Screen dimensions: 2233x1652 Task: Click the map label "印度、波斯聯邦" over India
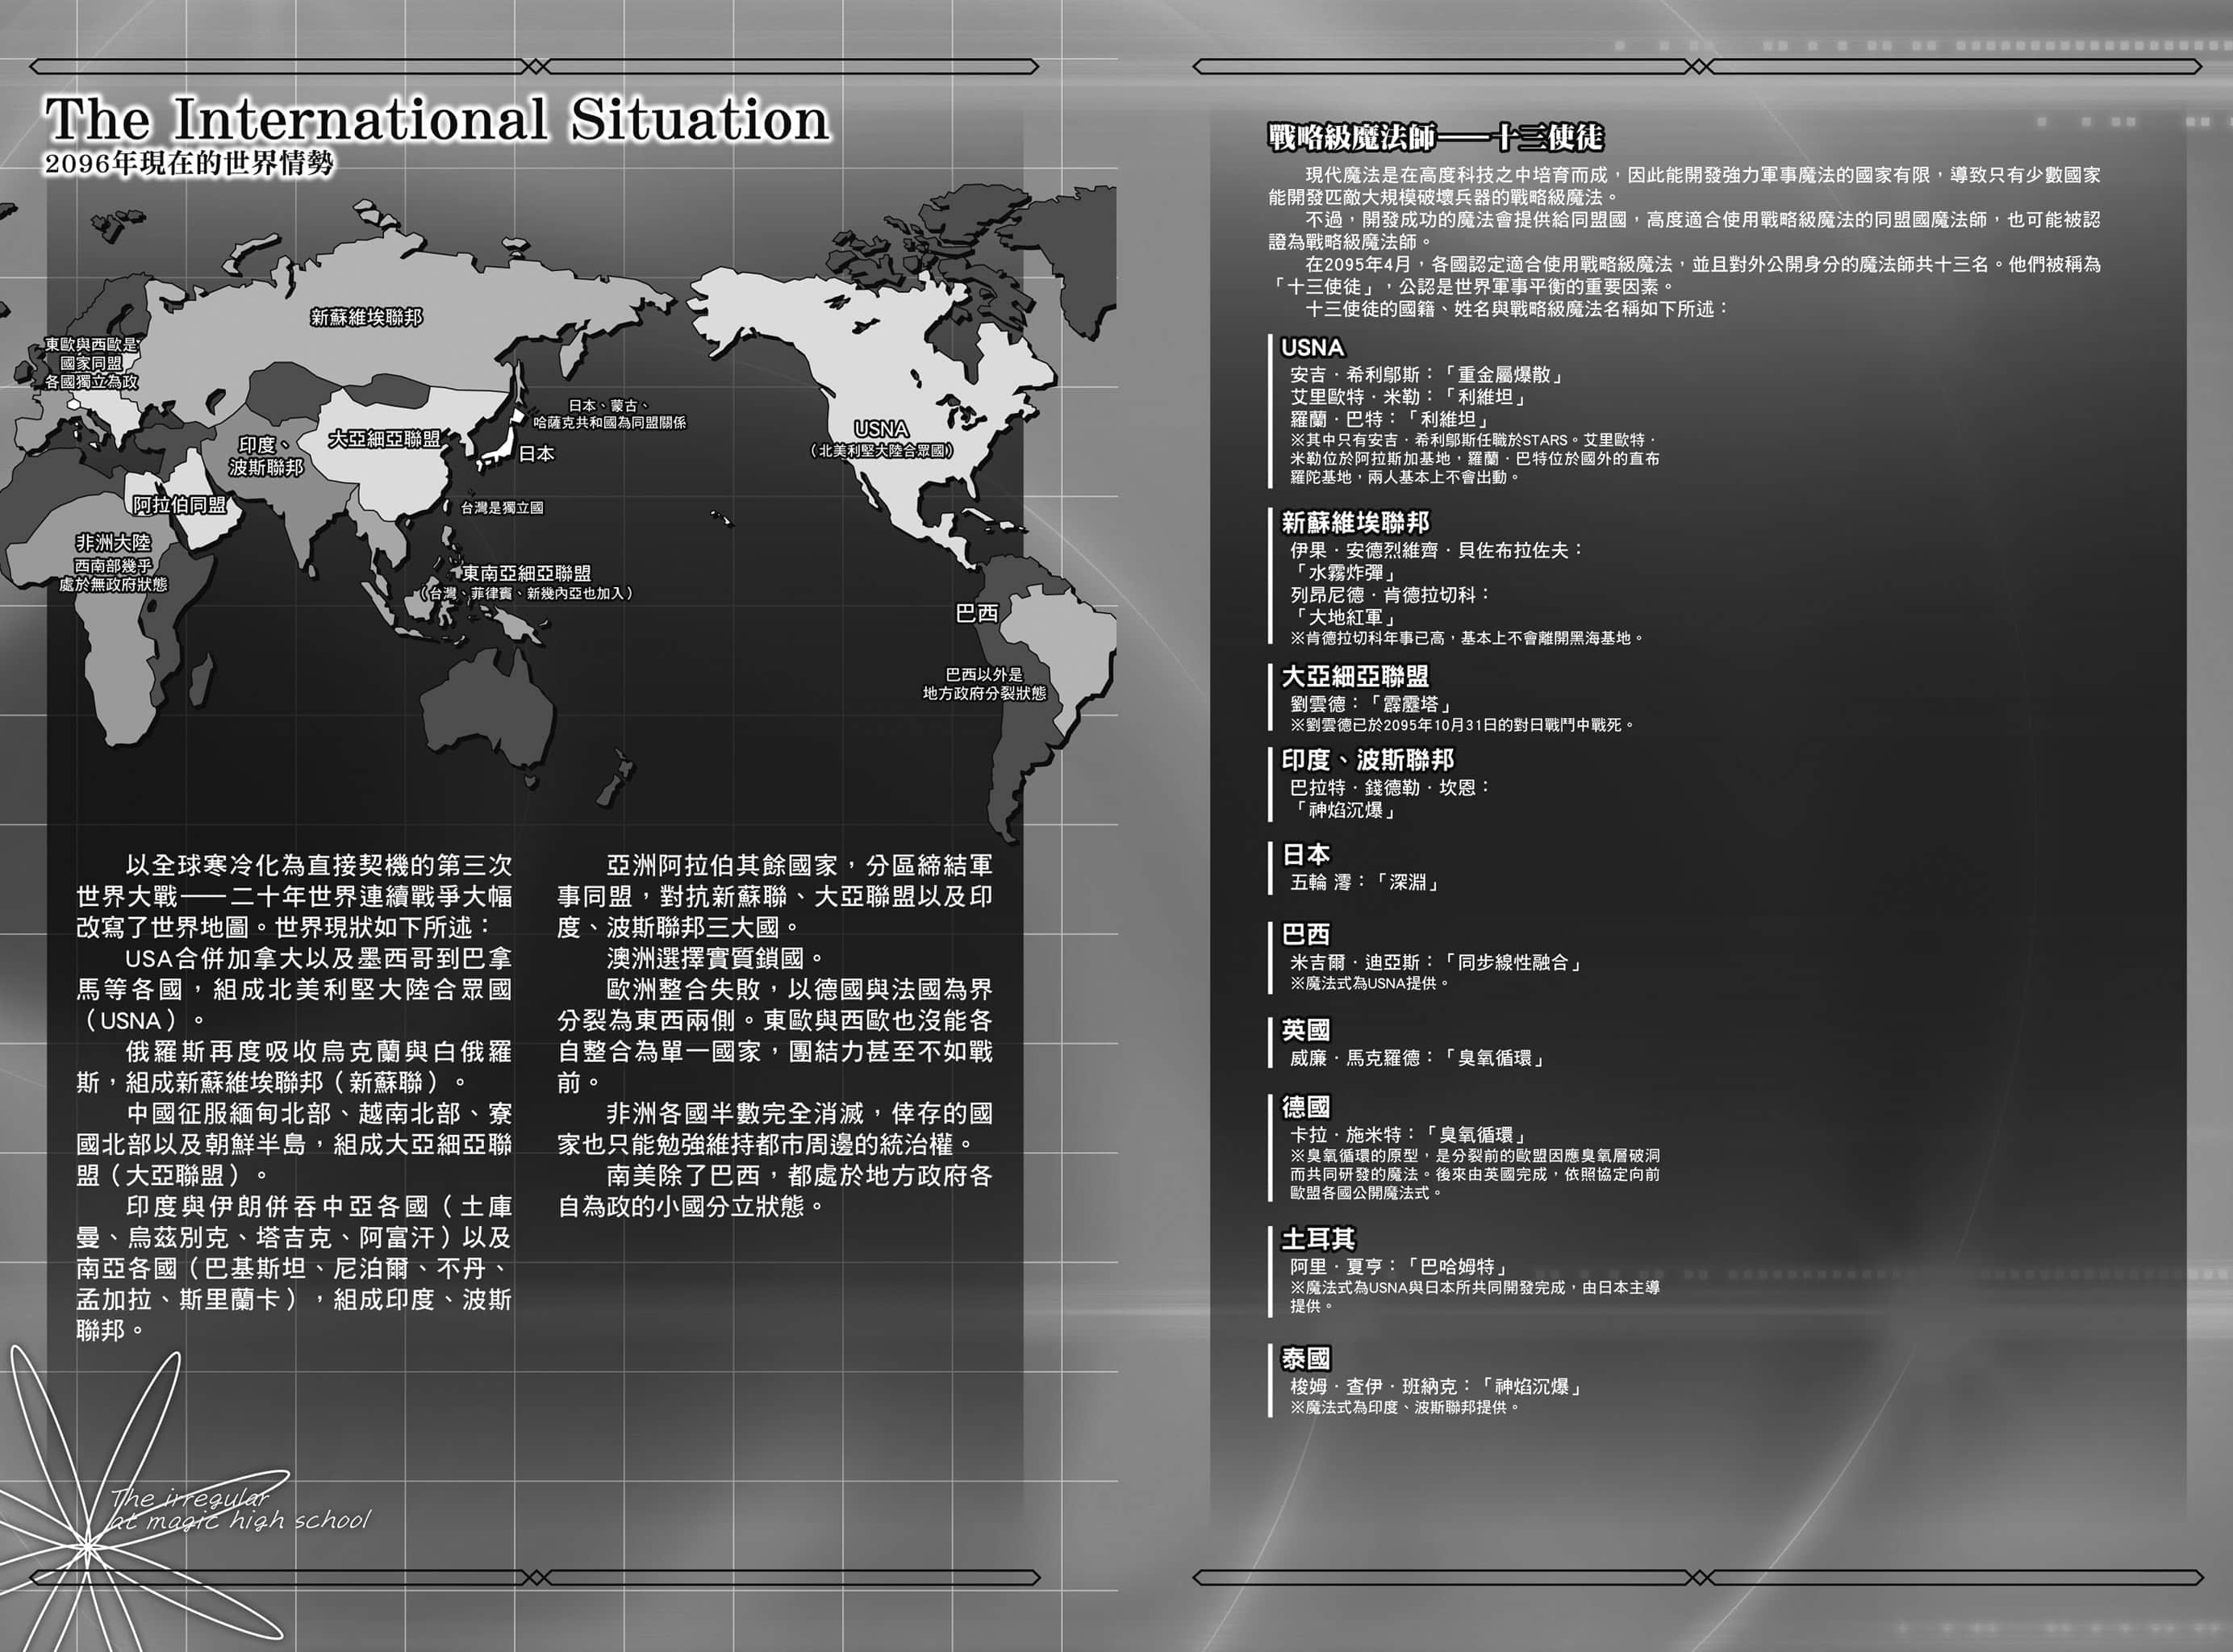tap(266, 456)
